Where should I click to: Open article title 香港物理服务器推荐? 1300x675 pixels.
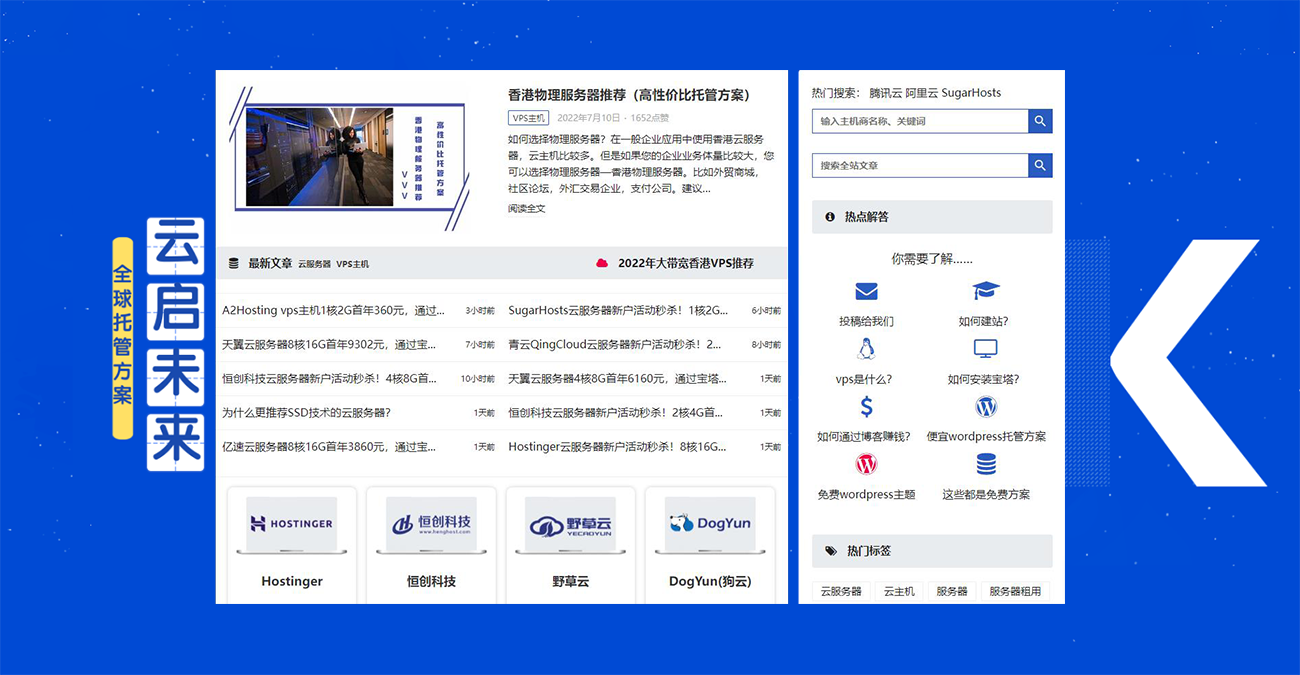pyautogui.click(x=629, y=95)
